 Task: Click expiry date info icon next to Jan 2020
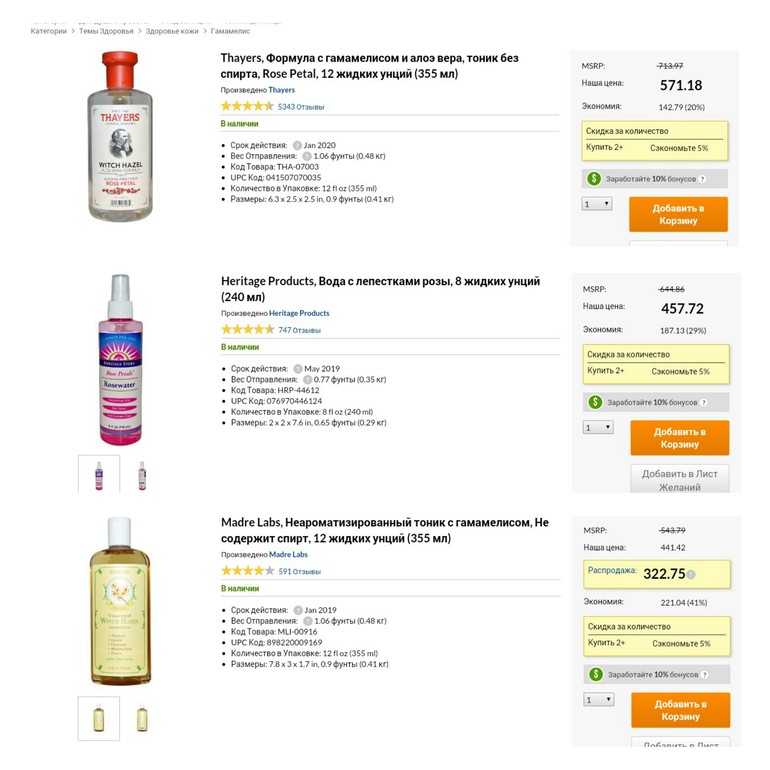[x=297, y=145]
